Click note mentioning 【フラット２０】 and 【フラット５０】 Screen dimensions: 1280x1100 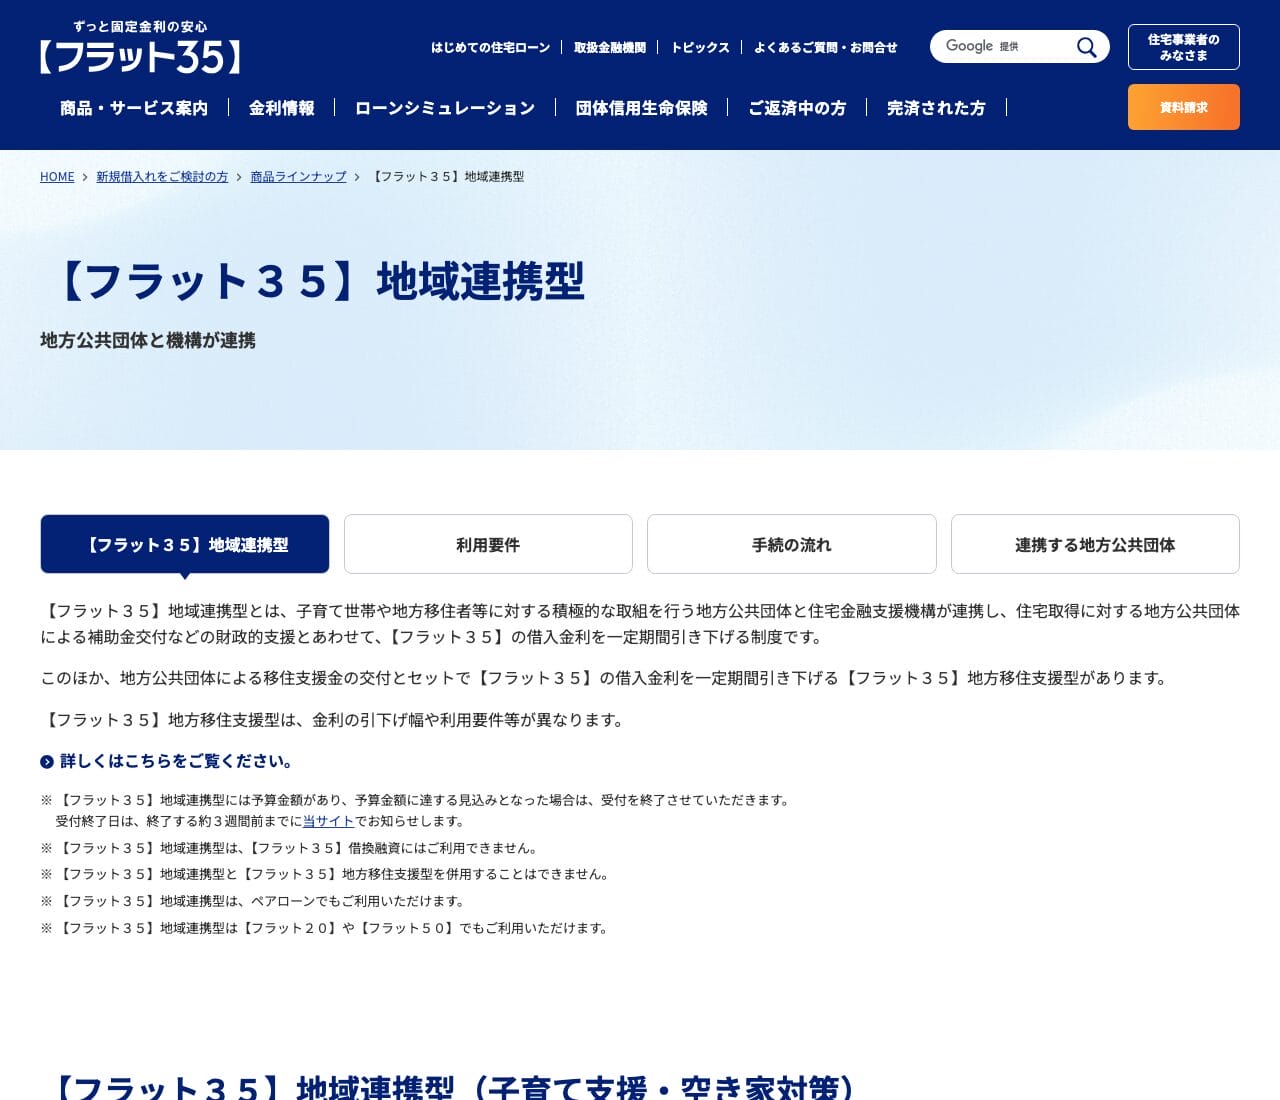[326, 928]
